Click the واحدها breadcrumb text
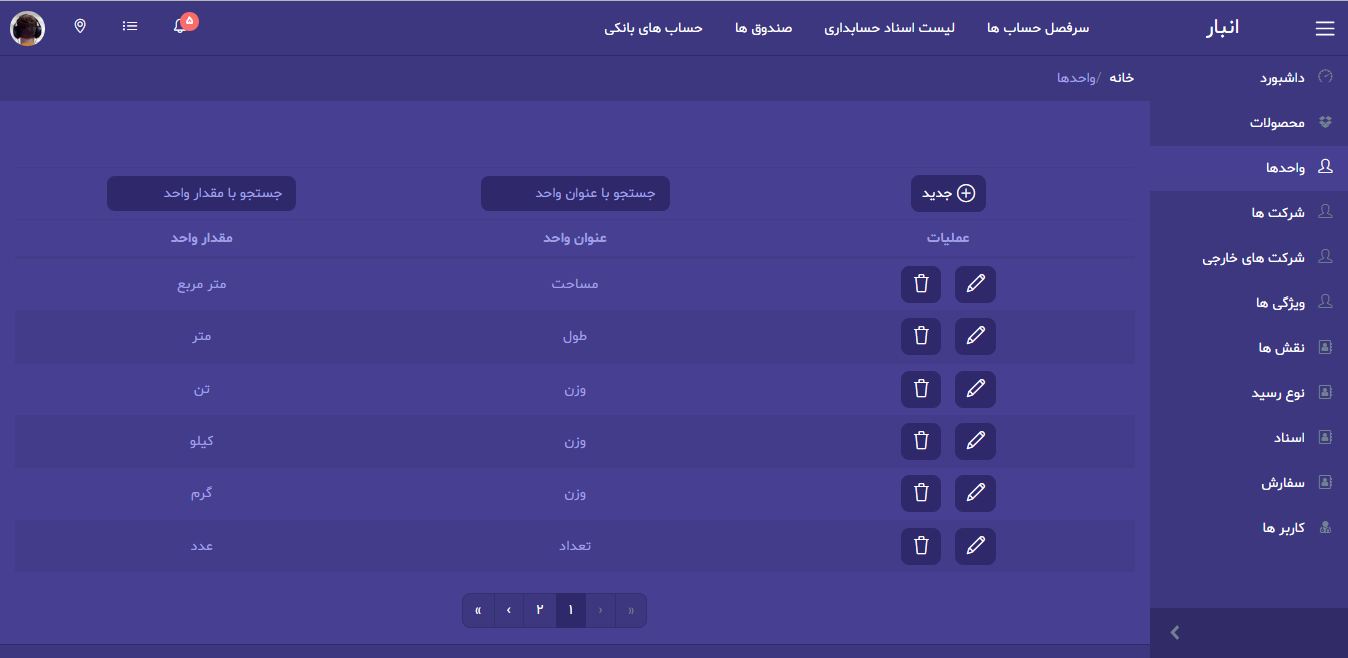 pos(1076,77)
